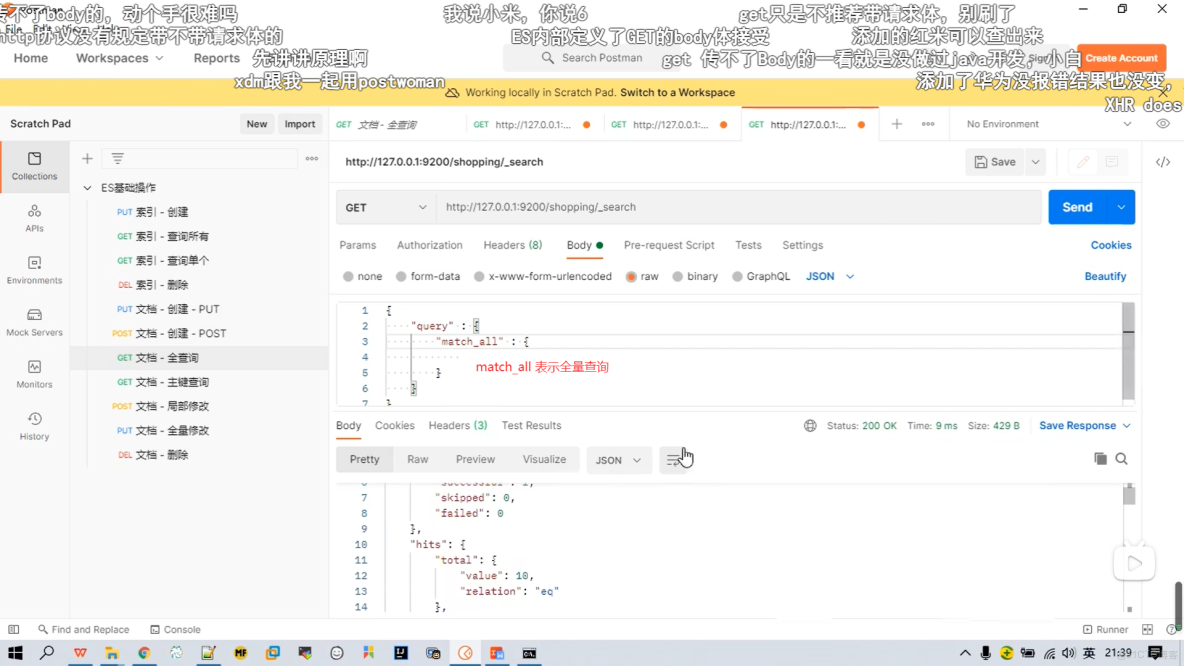Open the Save Response dropdown
Viewport: 1184px width, 666px height.
pos(1083,425)
